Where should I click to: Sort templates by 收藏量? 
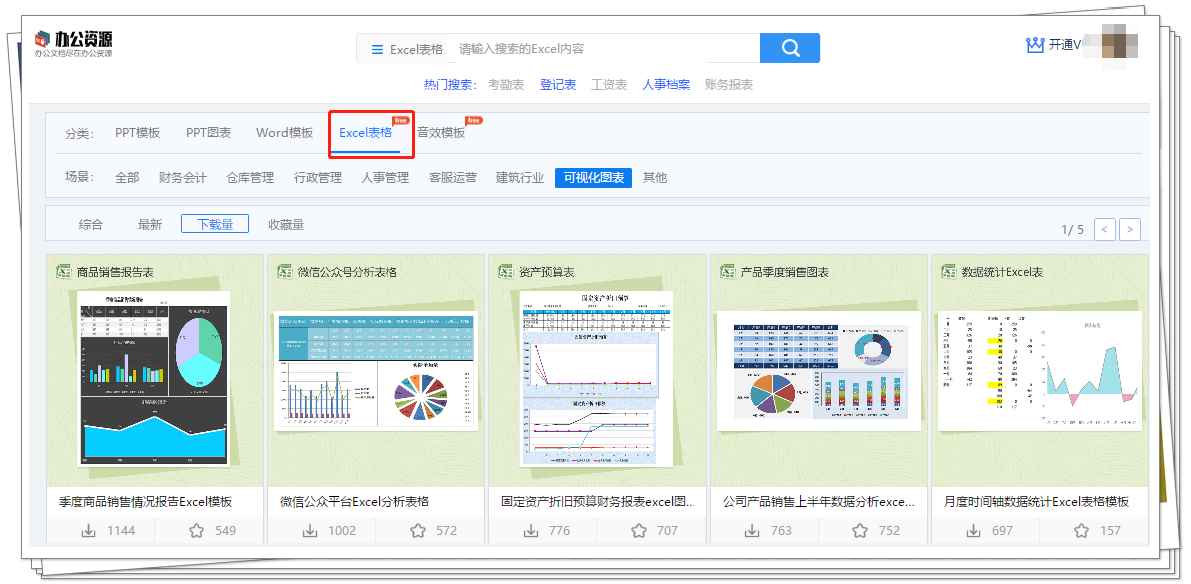point(284,224)
